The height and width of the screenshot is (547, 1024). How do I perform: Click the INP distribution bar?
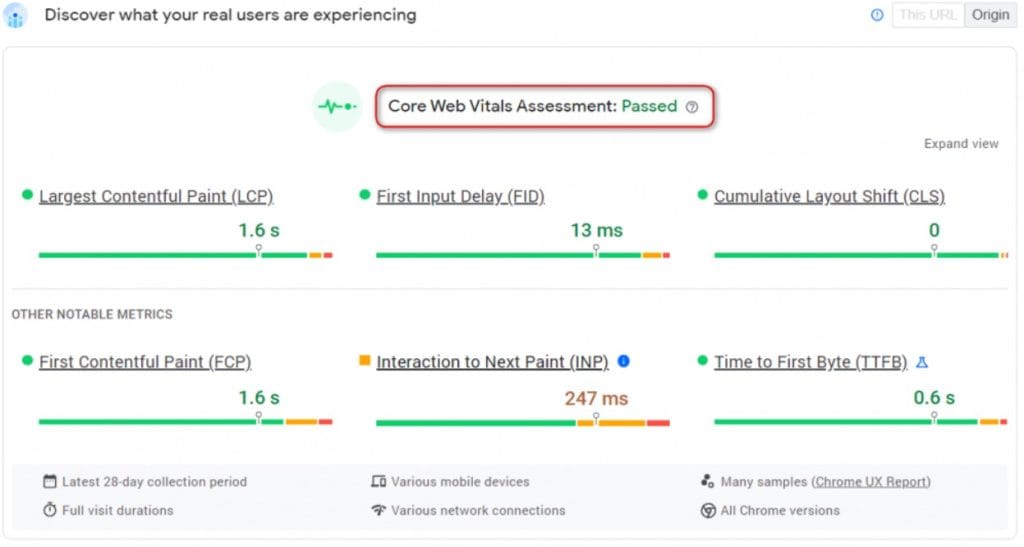522,422
